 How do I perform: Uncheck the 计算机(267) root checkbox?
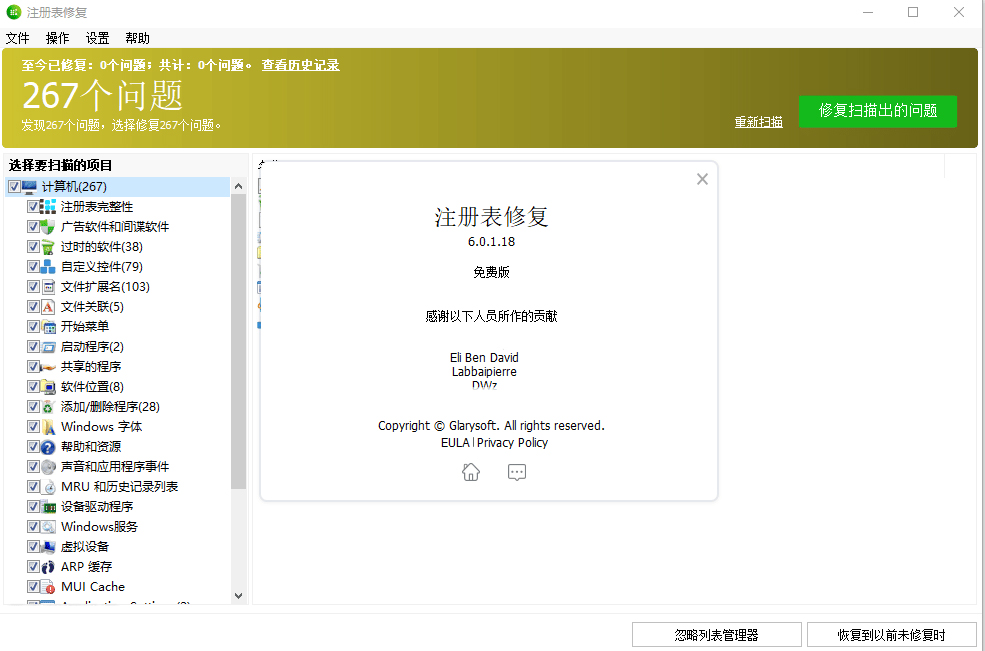(x=14, y=187)
